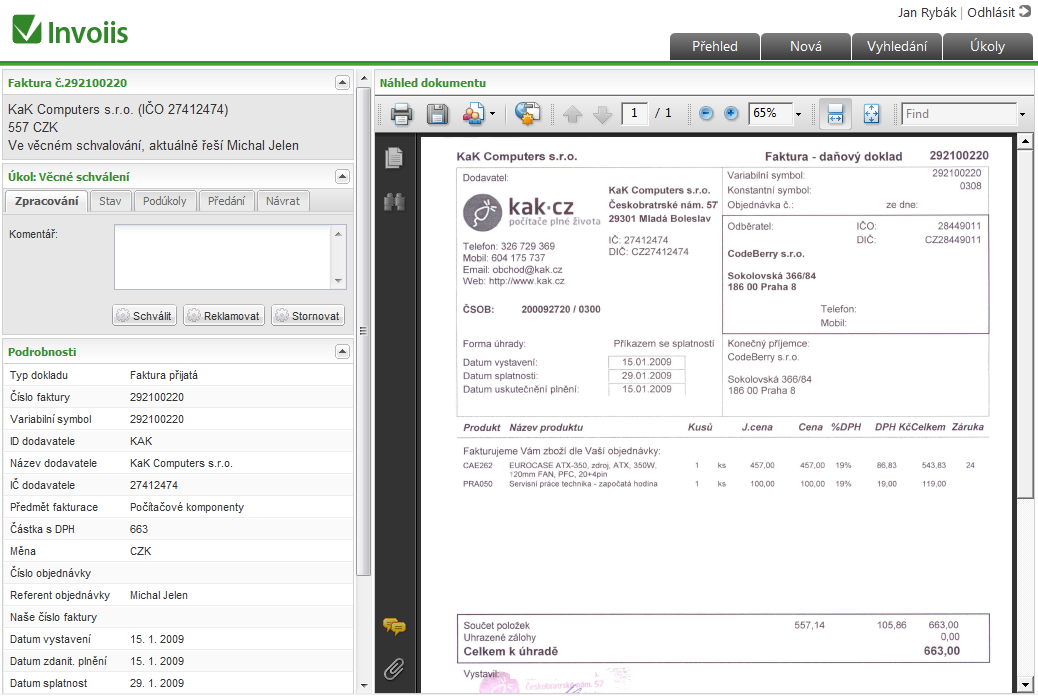This screenshot has width=1038, height=696.
Task: Collapse the Úkol: Věcné schválení panel
Action: (x=342, y=176)
